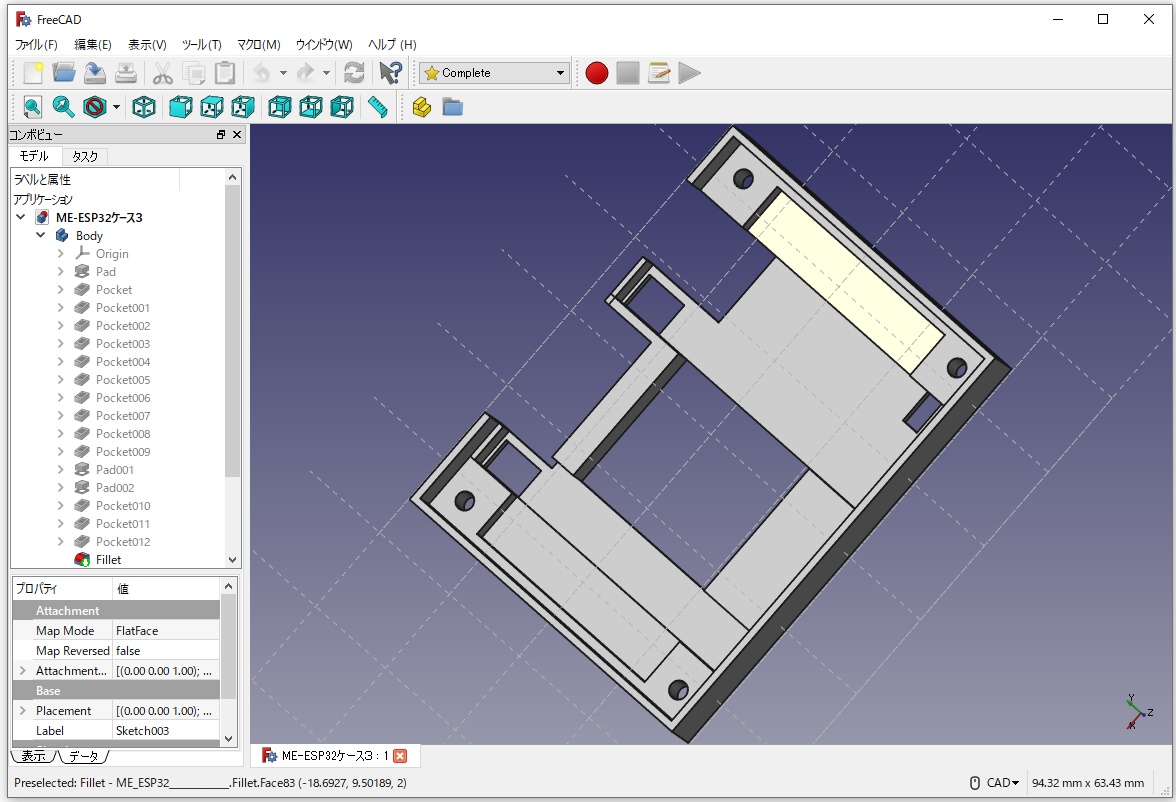The image size is (1176, 802).
Task: Click the Fit All view icon
Action: pyautogui.click(x=33, y=107)
